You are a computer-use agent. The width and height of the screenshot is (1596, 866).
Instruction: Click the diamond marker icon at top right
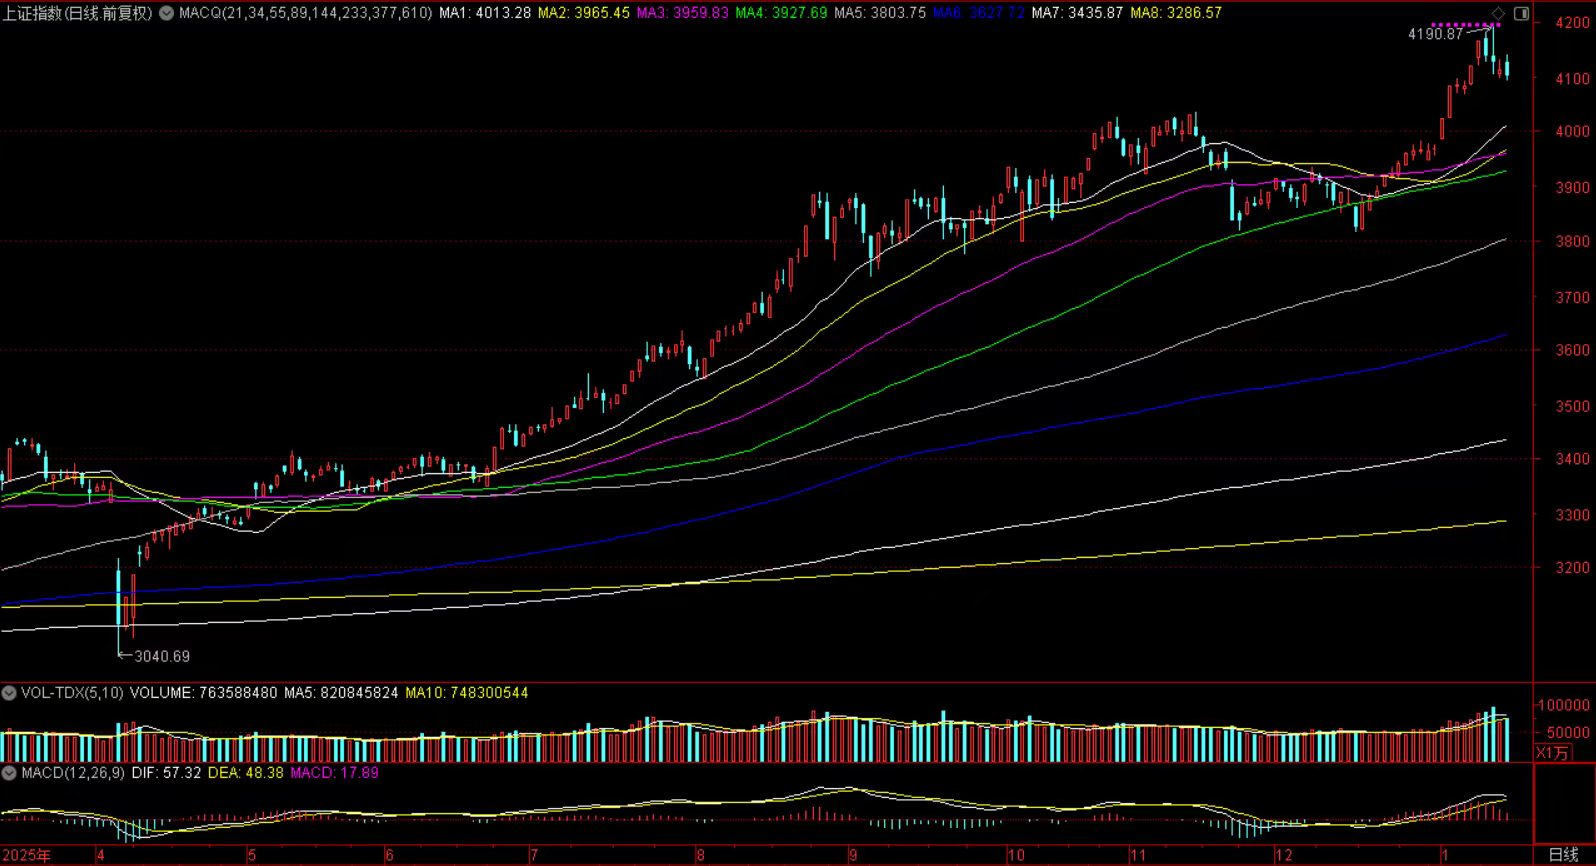1498,13
